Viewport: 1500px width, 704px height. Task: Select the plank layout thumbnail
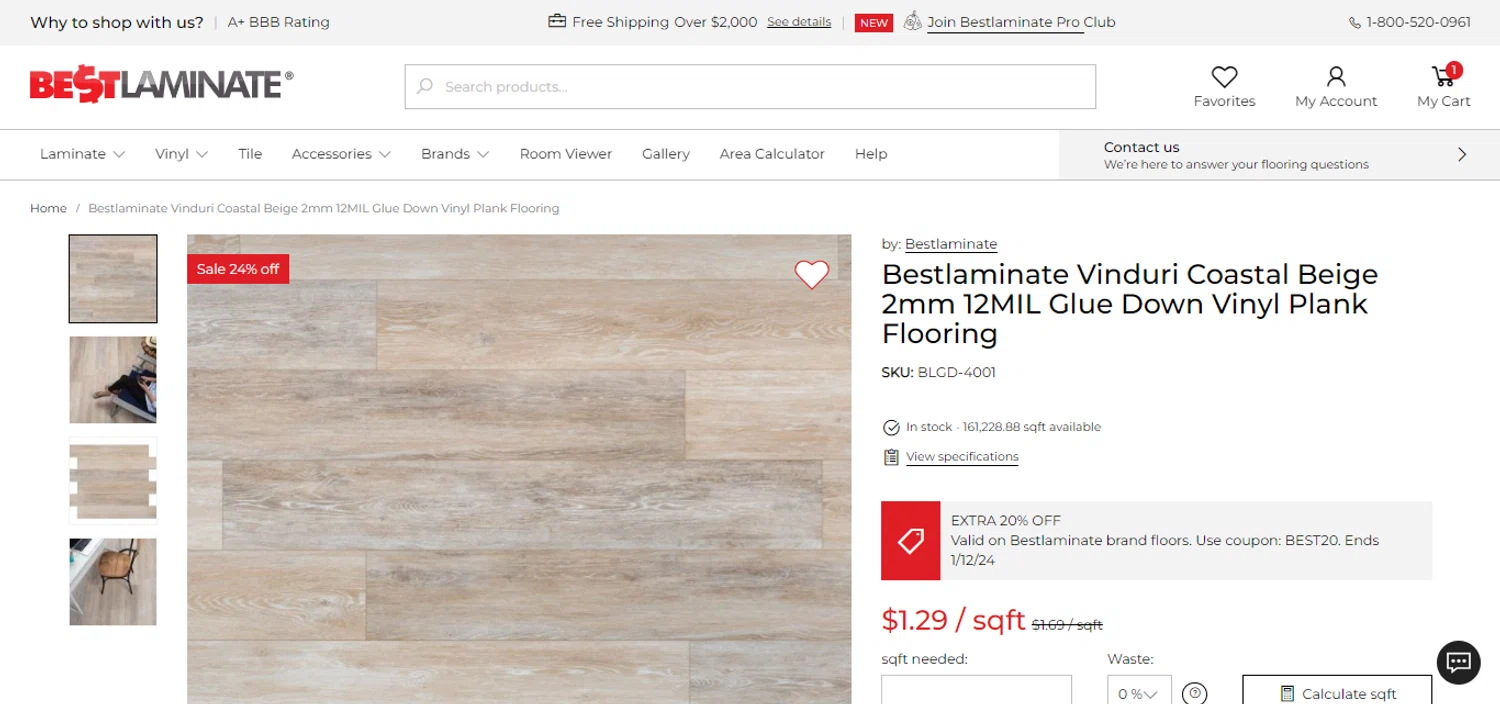pos(113,481)
